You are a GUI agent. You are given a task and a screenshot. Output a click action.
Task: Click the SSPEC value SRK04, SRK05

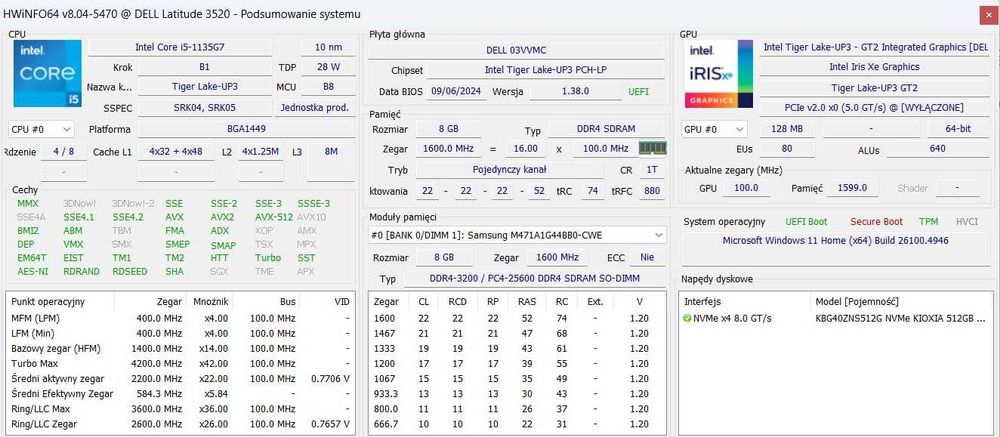[x=205, y=107]
